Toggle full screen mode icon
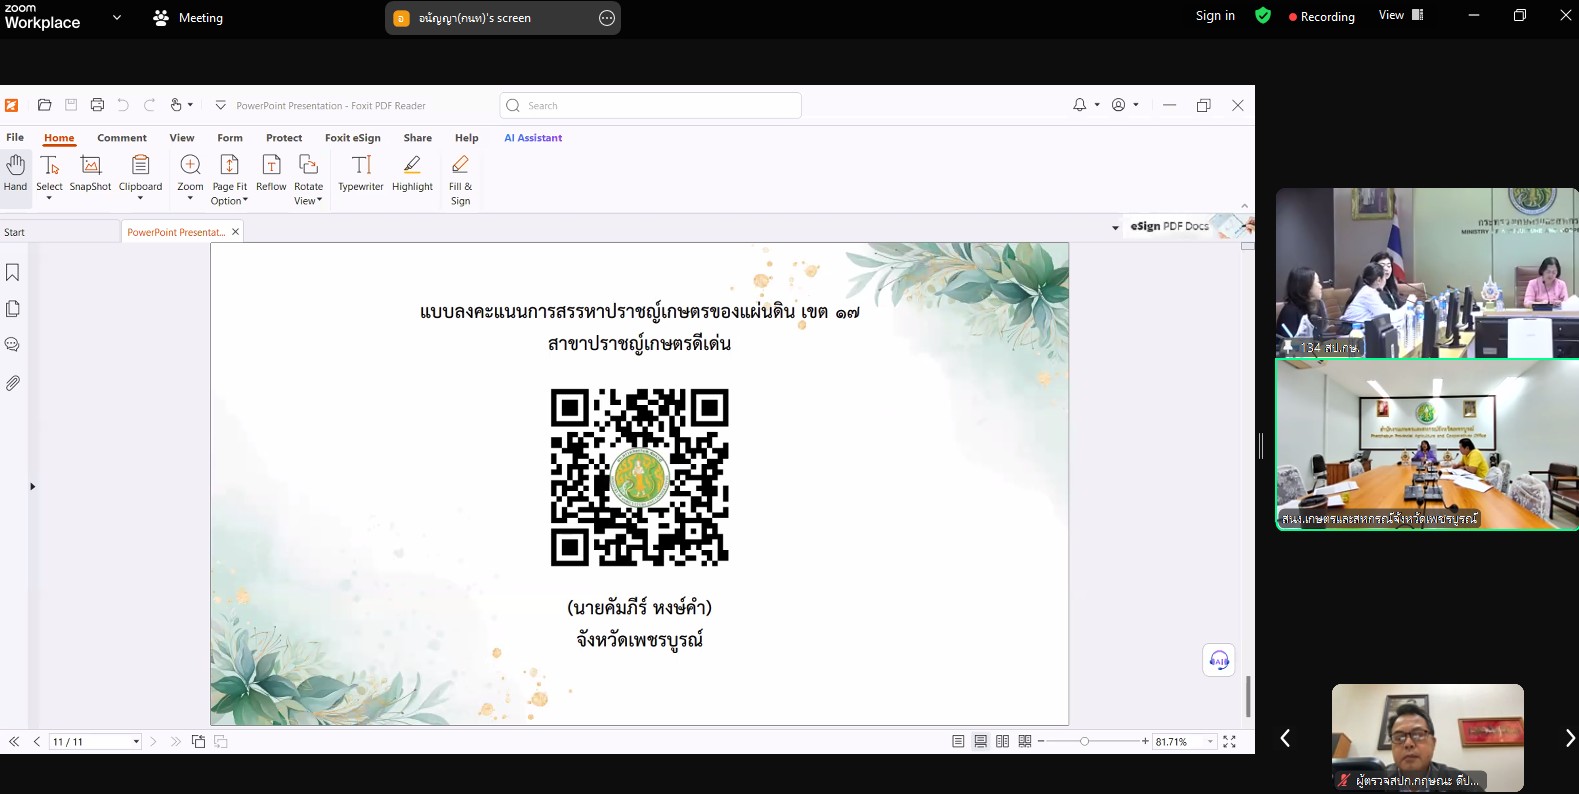This screenshot has width=1579, height=794. click(1230, 741)
